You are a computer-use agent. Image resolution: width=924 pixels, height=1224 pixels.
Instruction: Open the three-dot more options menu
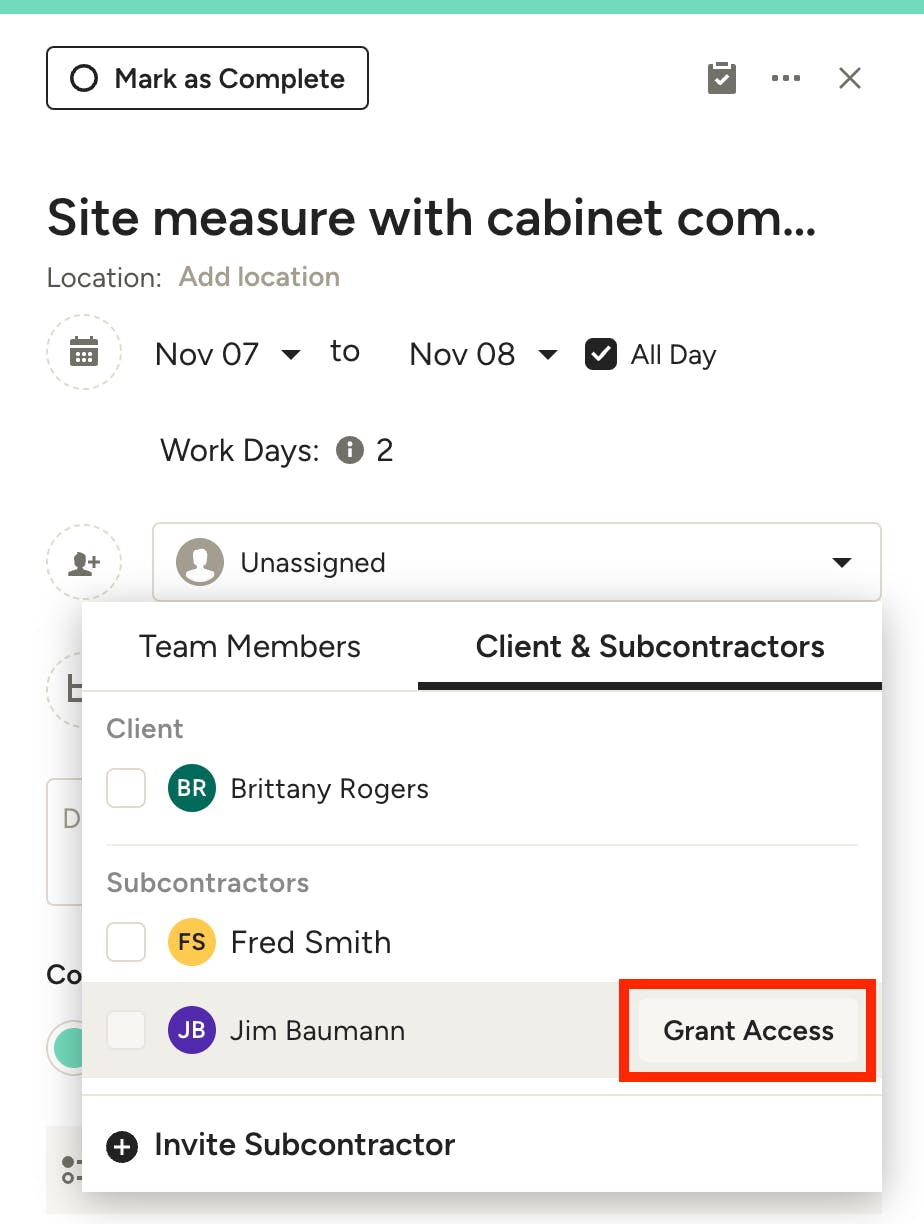[786, 79]
